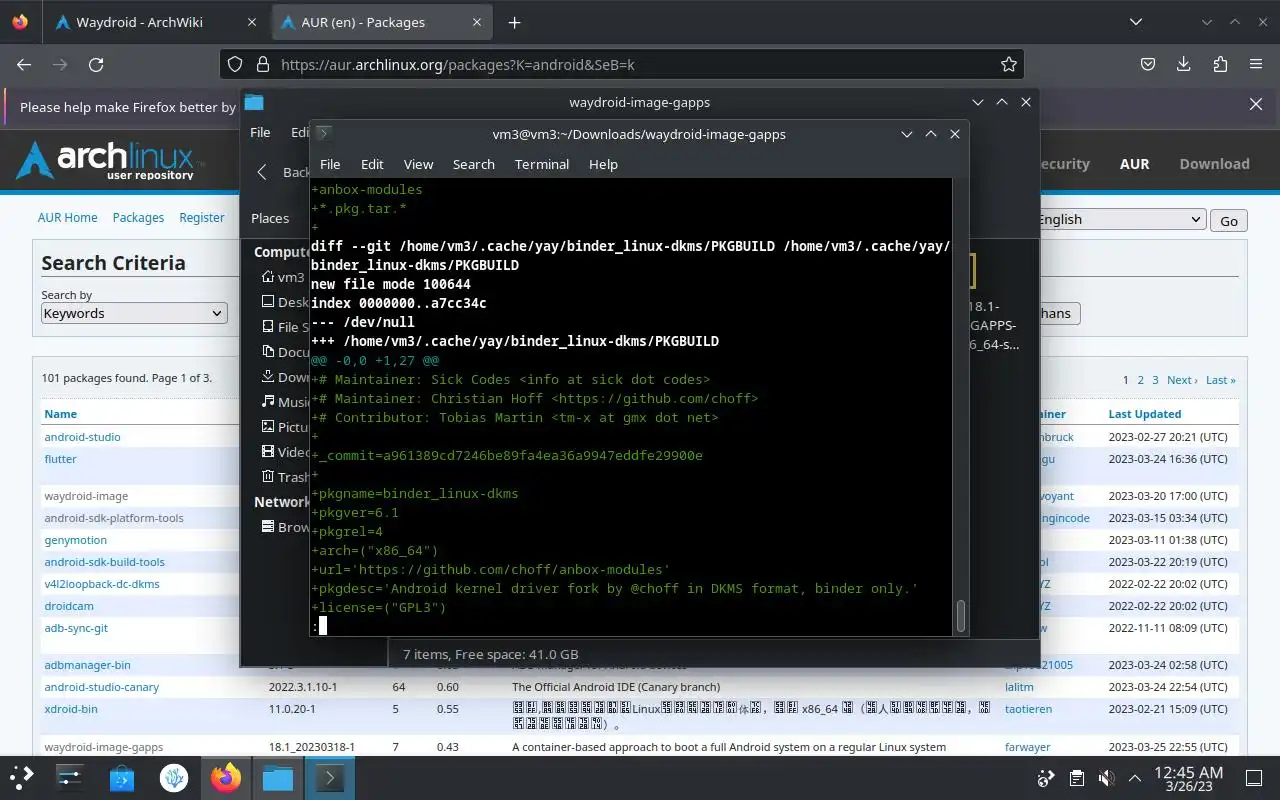Open the tracking protection shield panel
Viewport: 1280px width, 800px height.
[x=235, y=64]
